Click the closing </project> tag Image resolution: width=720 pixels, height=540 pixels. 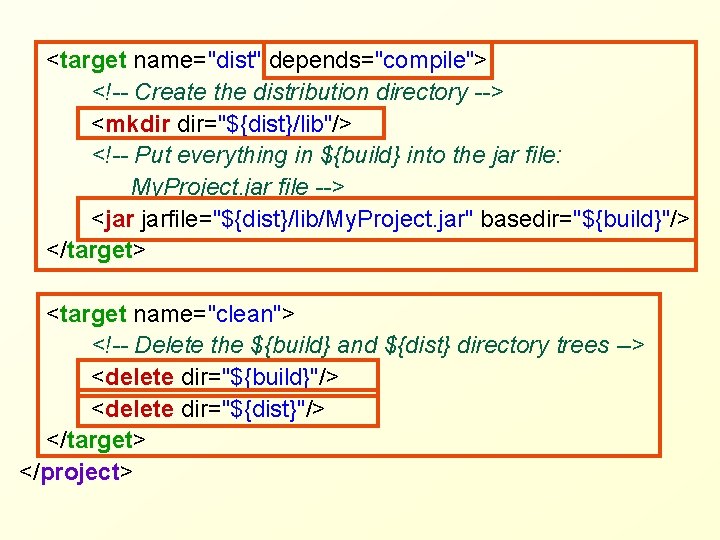click(x=76, y=472)
